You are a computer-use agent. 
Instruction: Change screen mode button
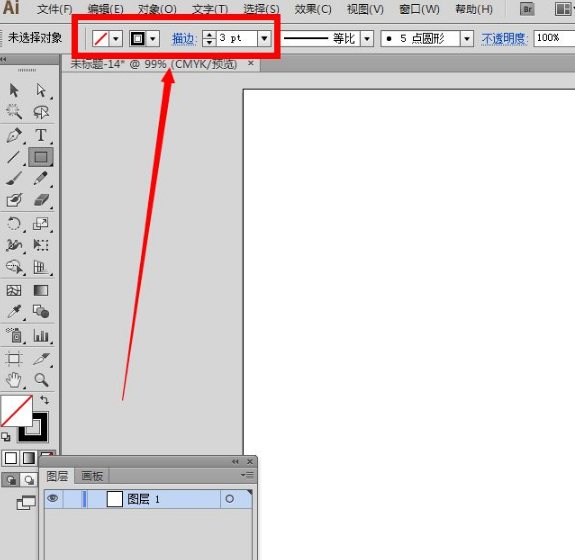26,502
